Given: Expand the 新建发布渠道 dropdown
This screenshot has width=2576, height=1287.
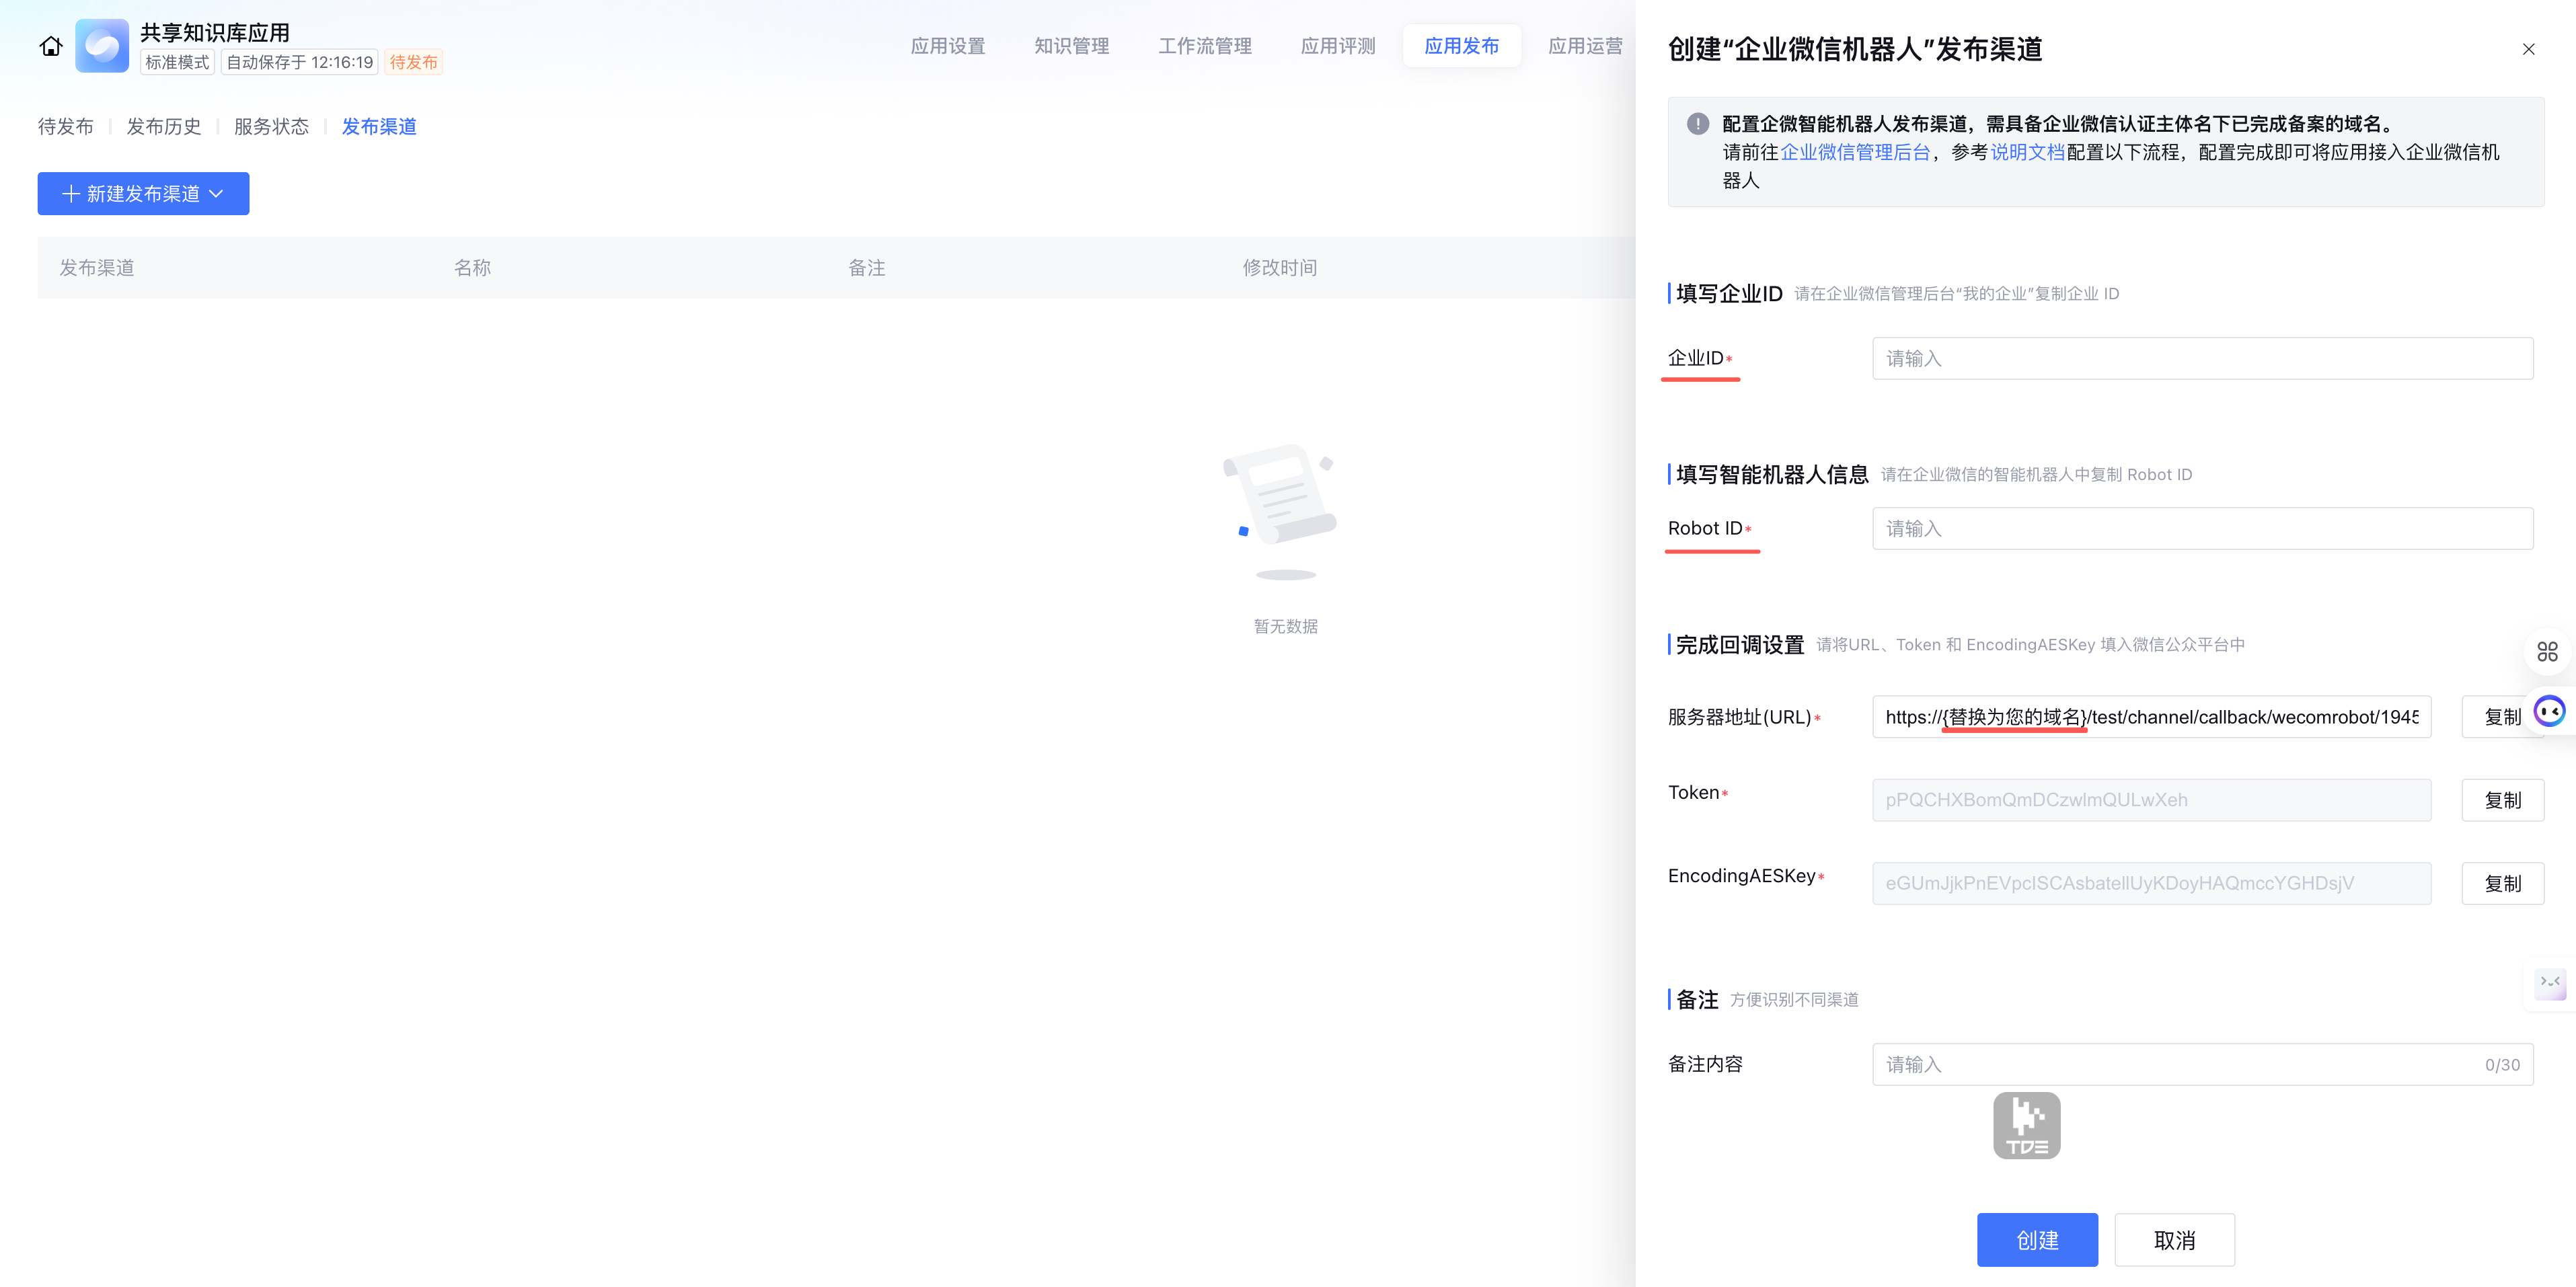Looking at the screenshot, I should pos(143,194).
